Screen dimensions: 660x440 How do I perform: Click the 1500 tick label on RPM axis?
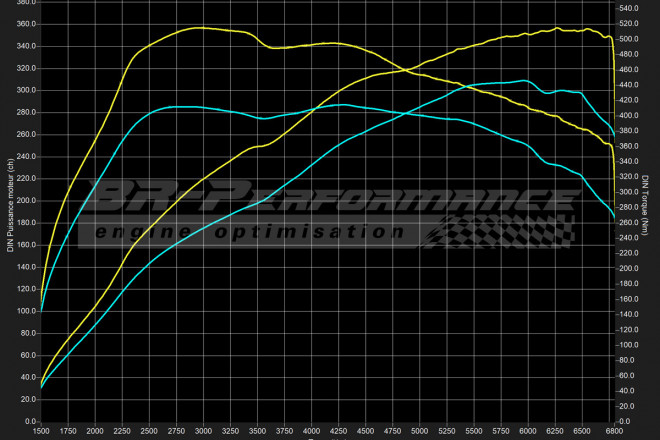coord(41,430)
